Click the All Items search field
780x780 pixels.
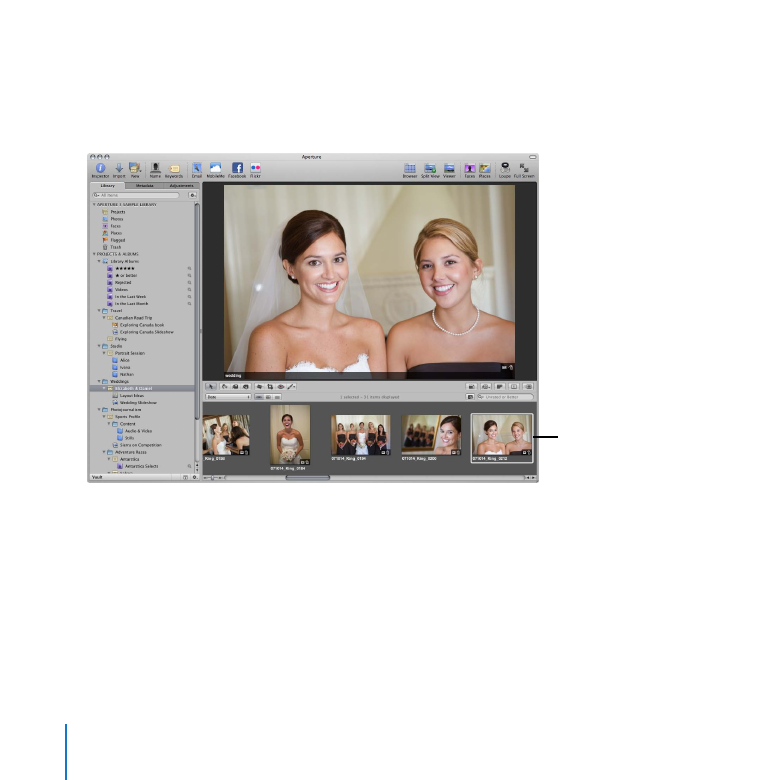[136, 195]
